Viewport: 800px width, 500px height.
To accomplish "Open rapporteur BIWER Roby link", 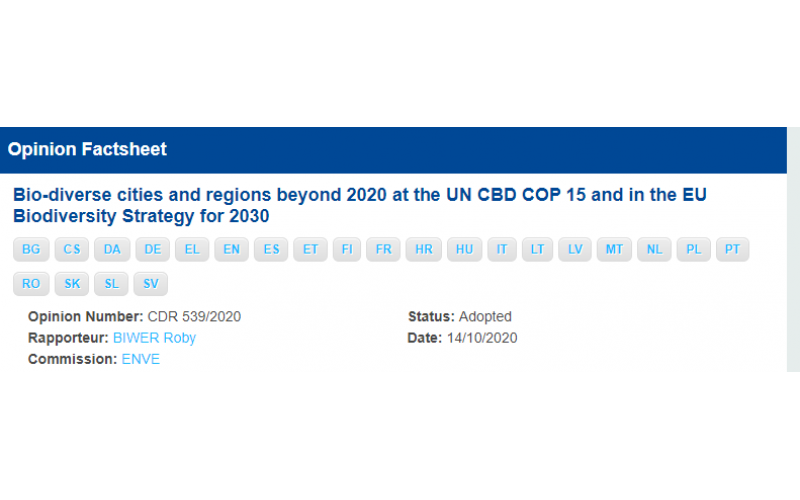I will [x=154, y=338].
